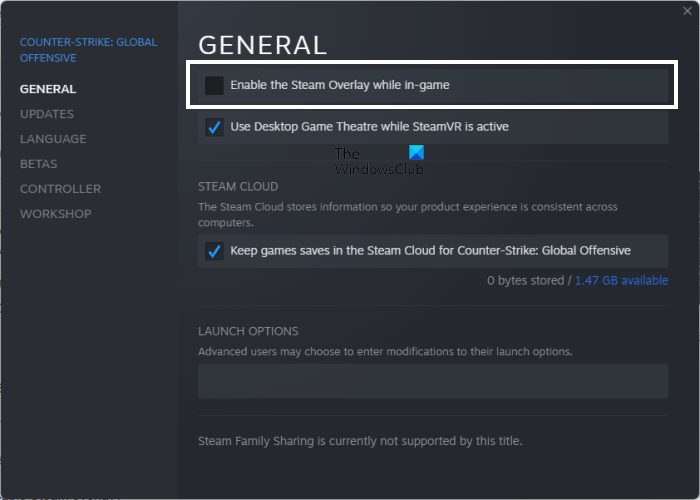
Task: Show the Workshop tab
Action: 55,214
